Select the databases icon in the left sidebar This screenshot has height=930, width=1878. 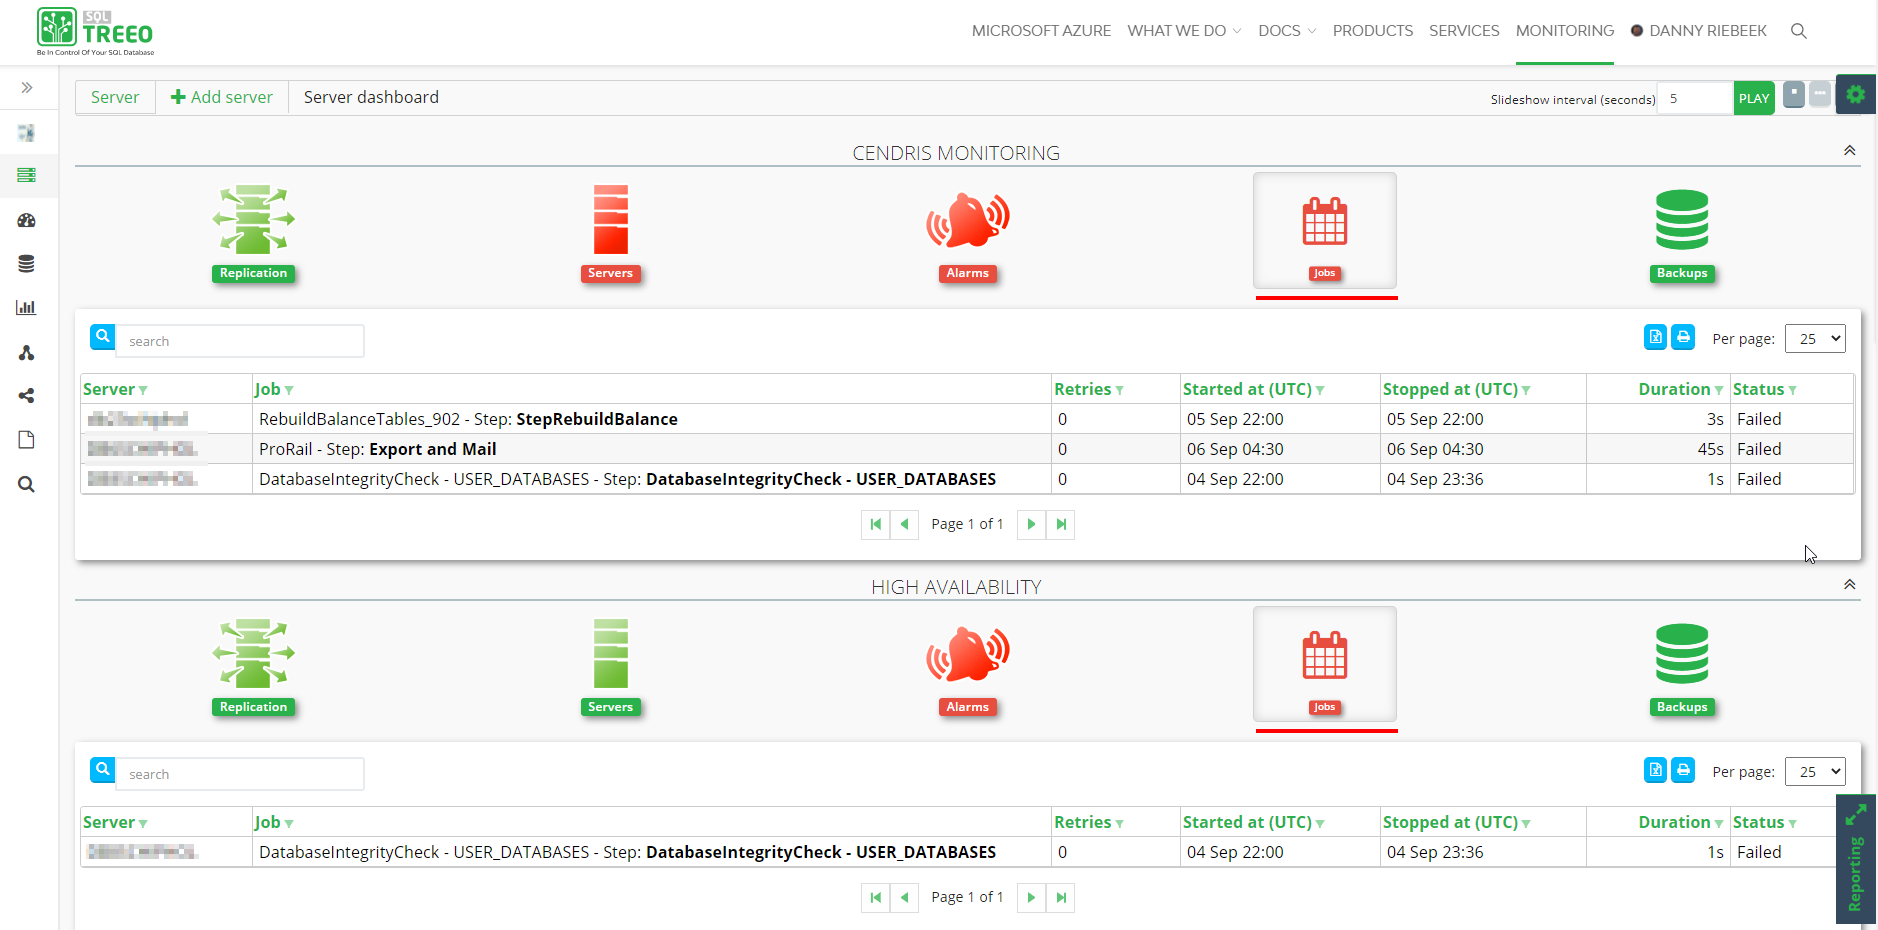[x=27, y=263]
